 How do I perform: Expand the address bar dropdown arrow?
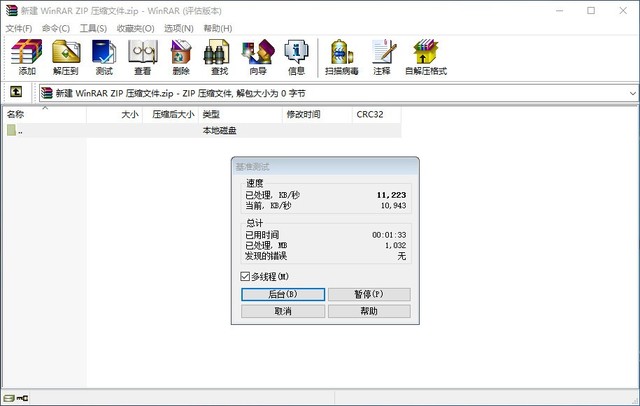[x=632, y=93]
